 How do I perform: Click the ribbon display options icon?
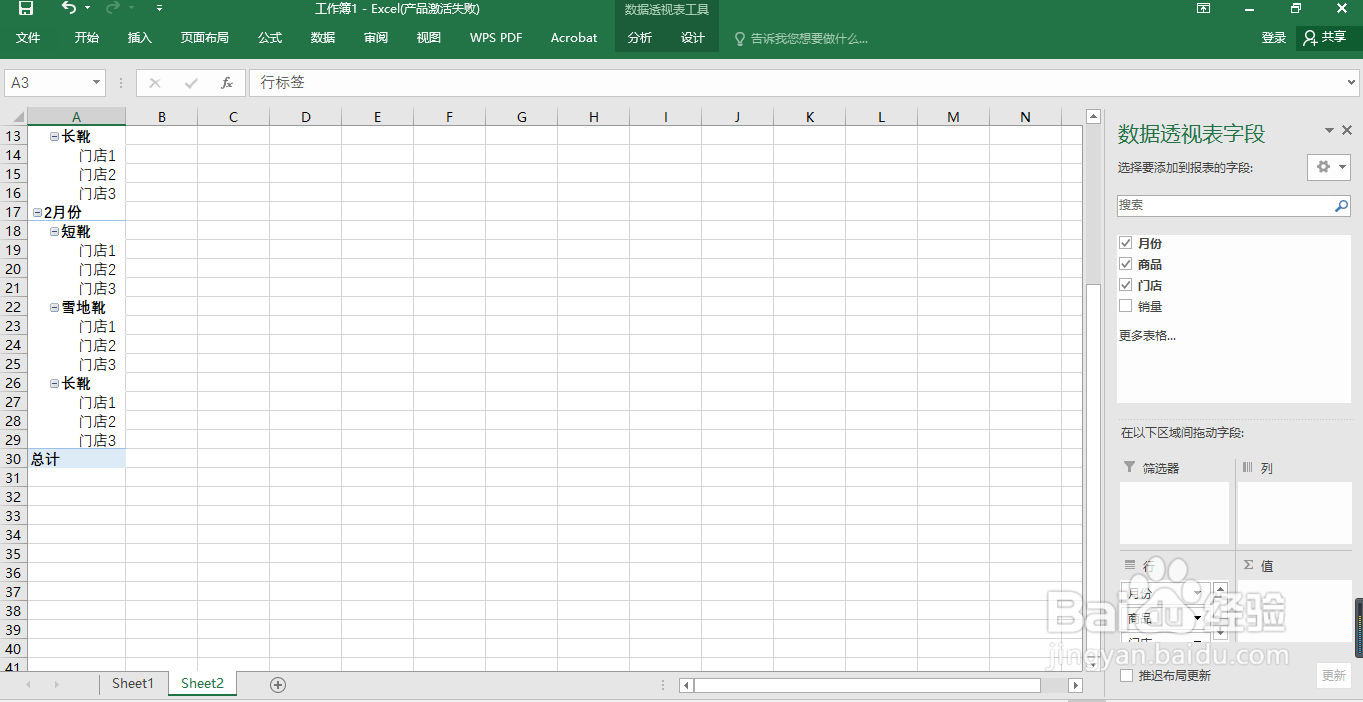point(1204,9)
